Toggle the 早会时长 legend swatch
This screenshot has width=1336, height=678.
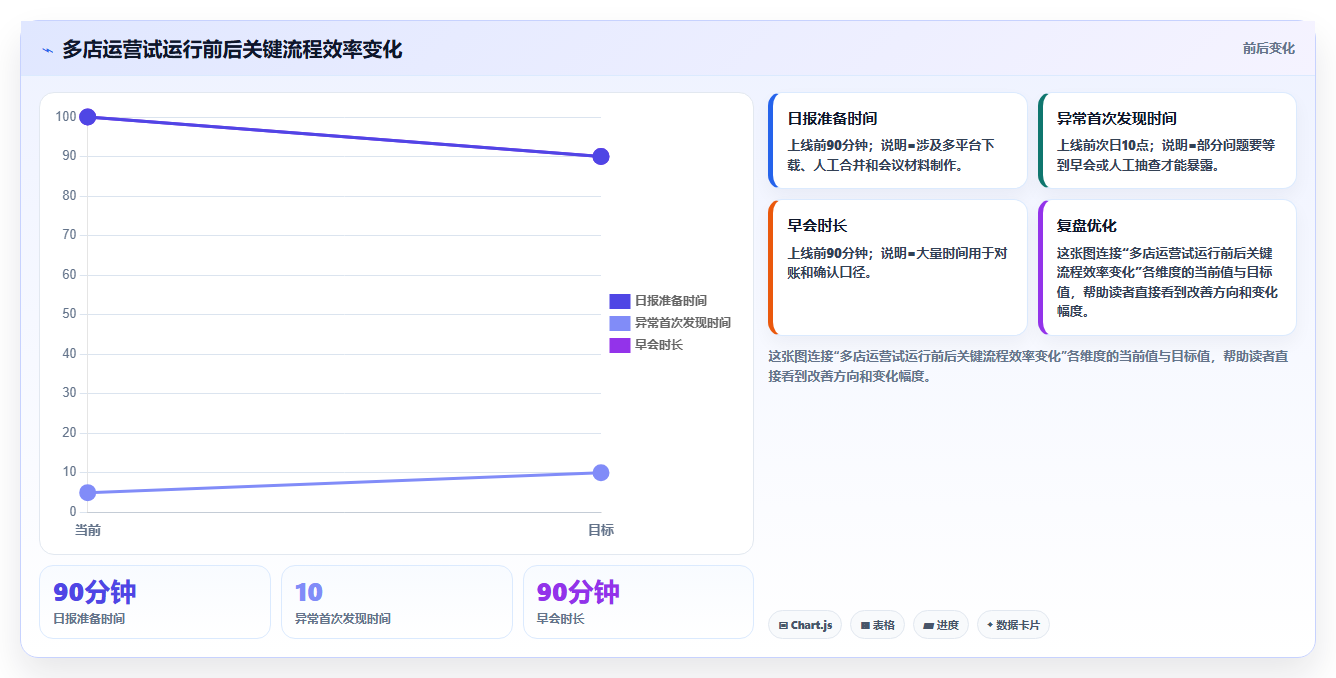coord(619,345)
